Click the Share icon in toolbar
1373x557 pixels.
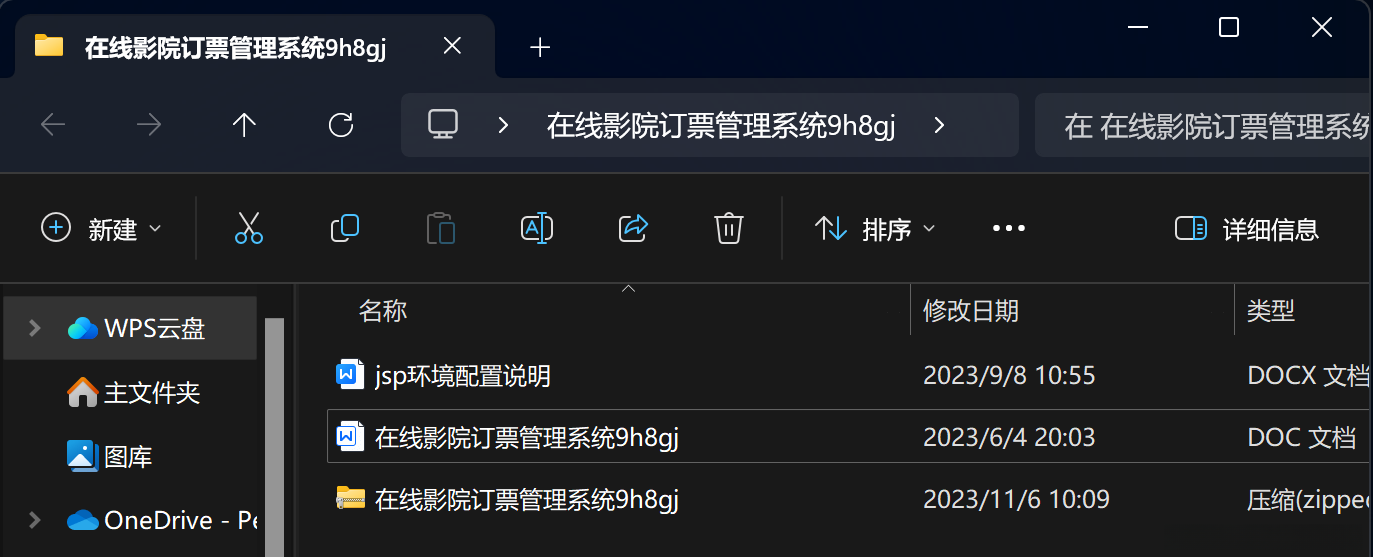point(634,229)
